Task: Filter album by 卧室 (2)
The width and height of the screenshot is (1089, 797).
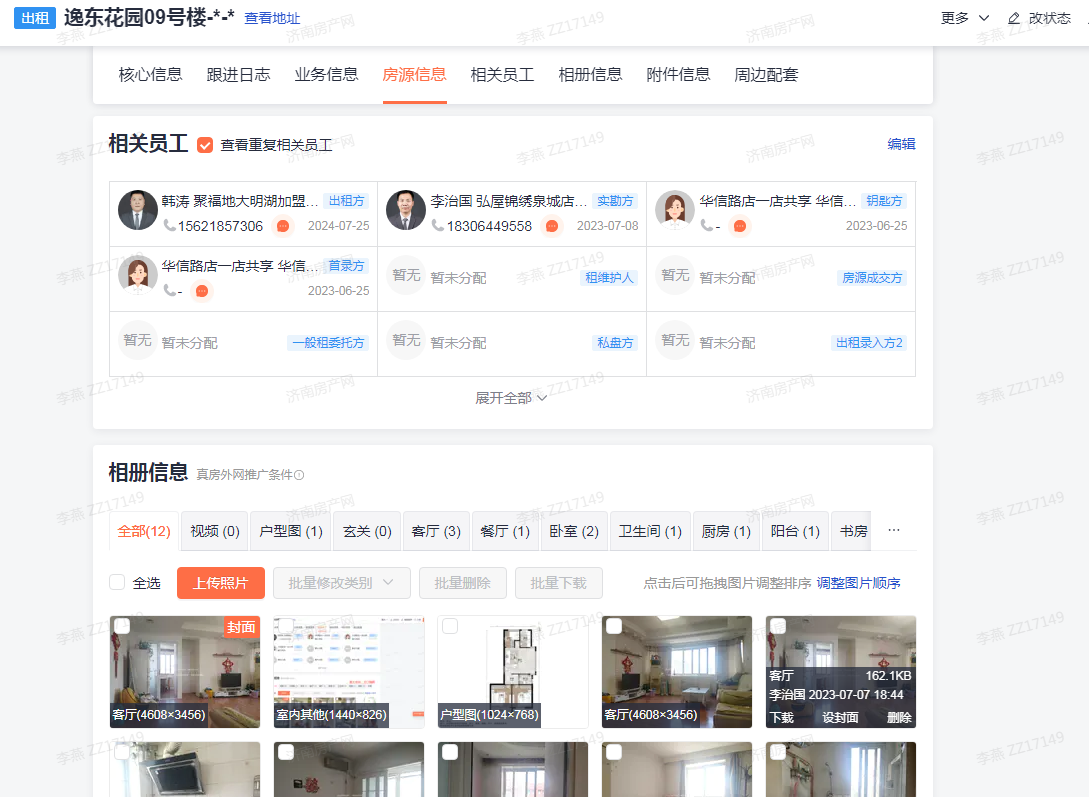Action: pos(574,531)
